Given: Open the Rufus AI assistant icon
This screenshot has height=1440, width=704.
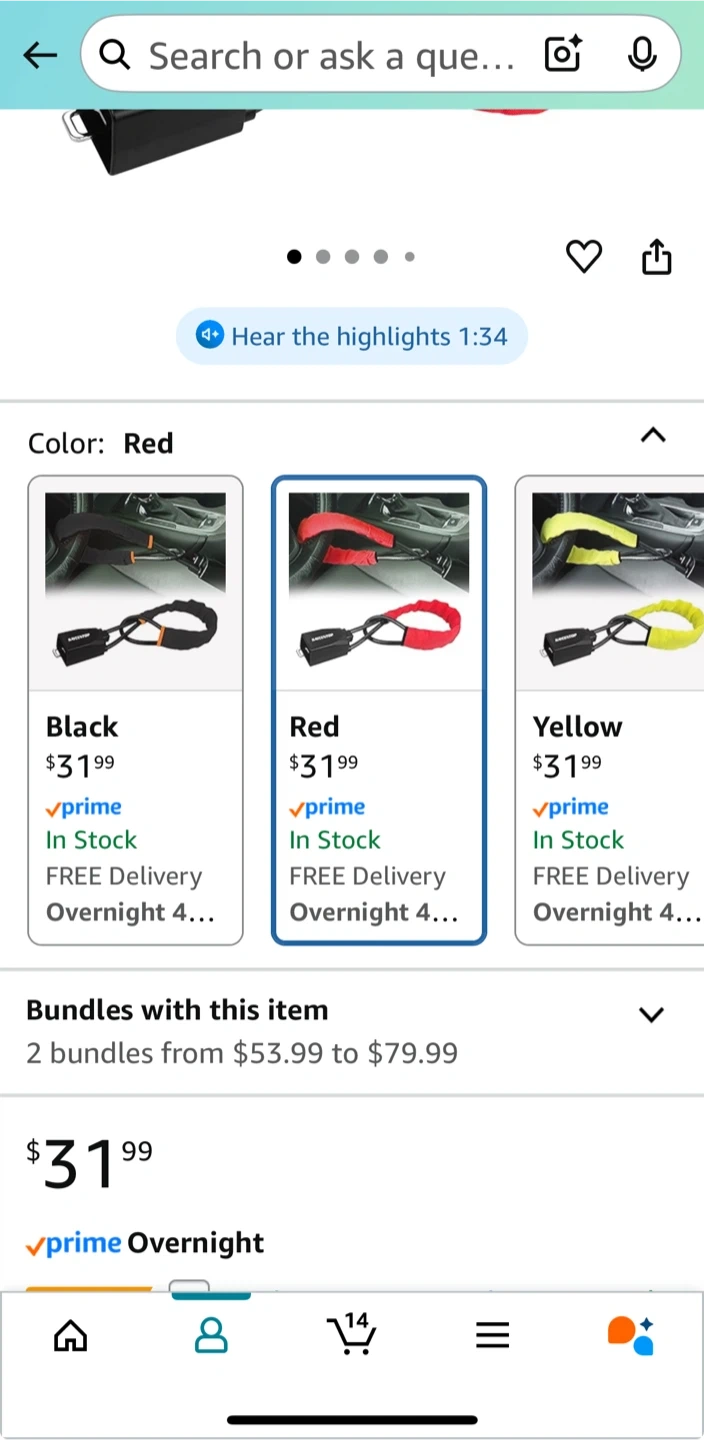Looking at the screenshot, I should [x=631, y=1335].
